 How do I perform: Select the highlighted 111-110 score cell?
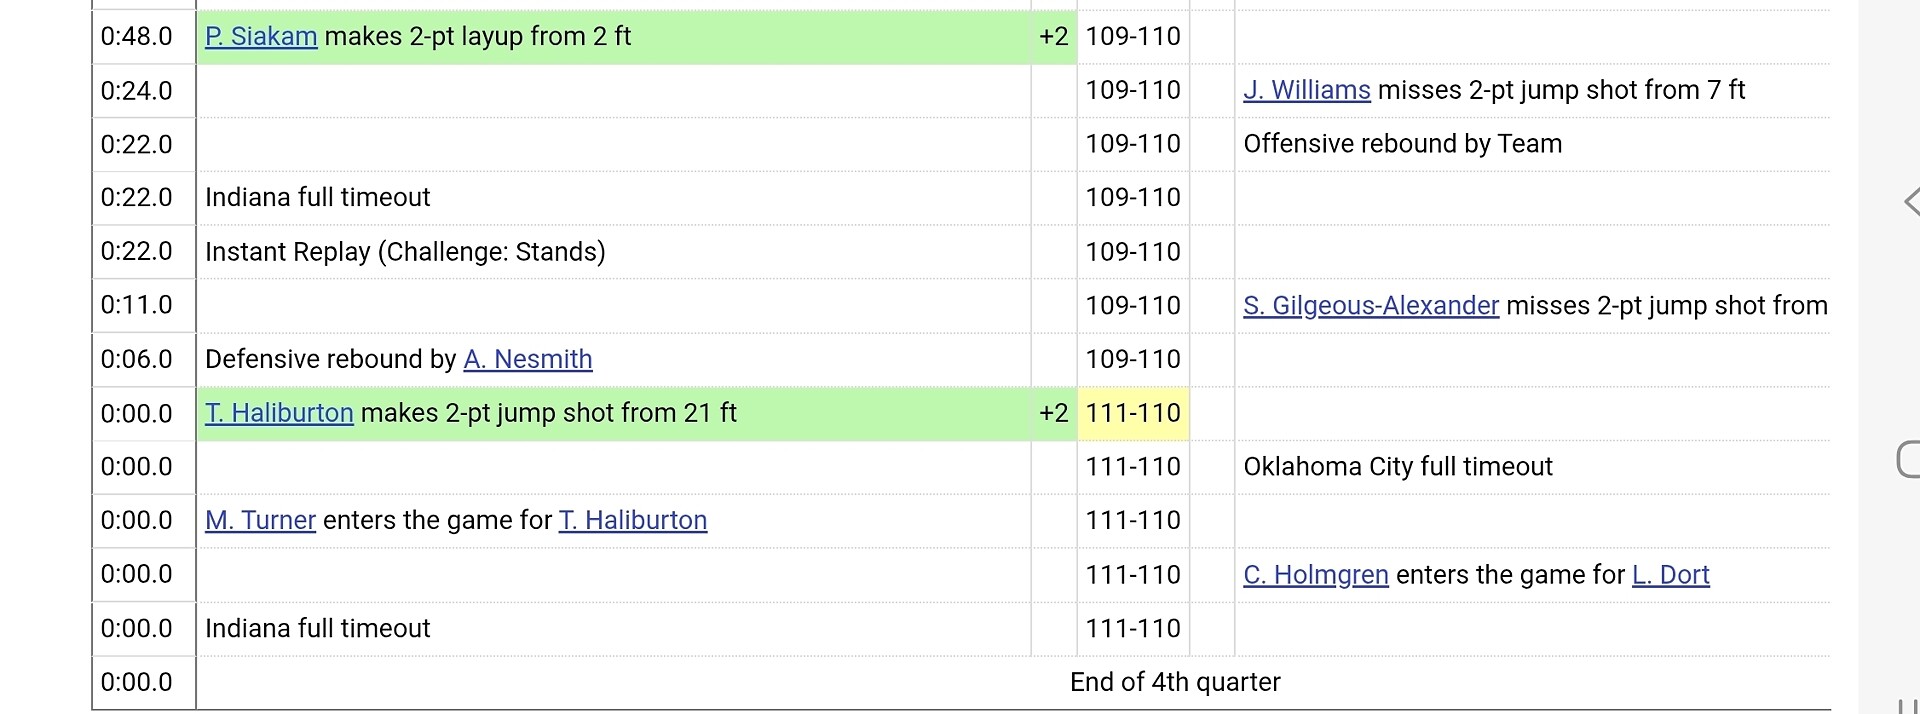1133,414
